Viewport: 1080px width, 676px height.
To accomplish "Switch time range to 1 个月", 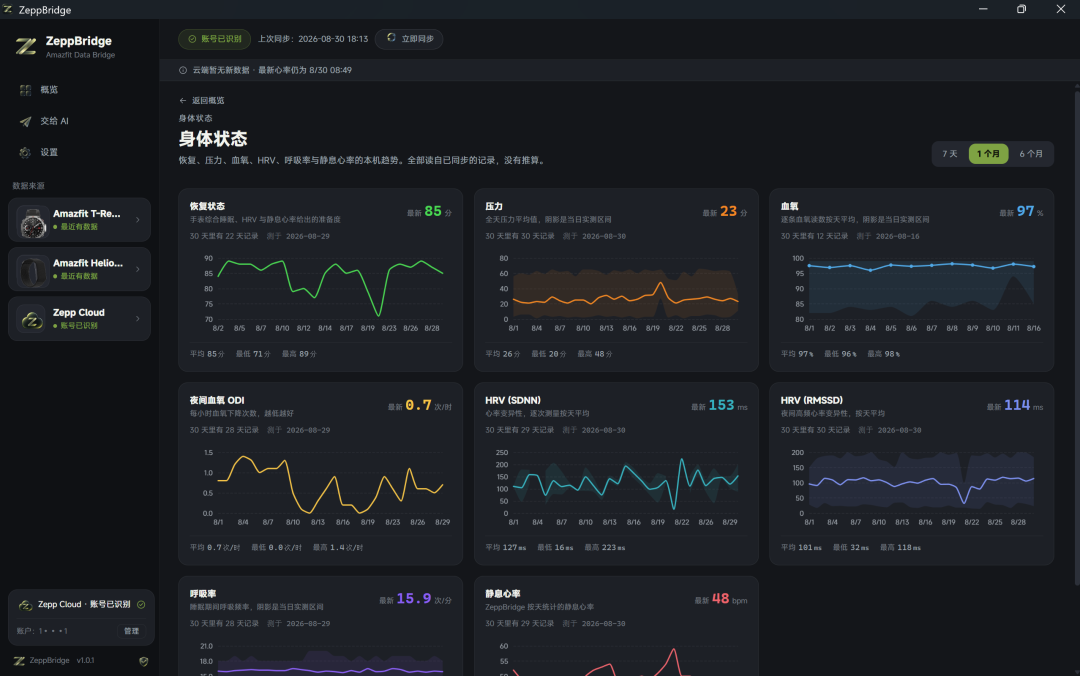I will pos(988,154).
